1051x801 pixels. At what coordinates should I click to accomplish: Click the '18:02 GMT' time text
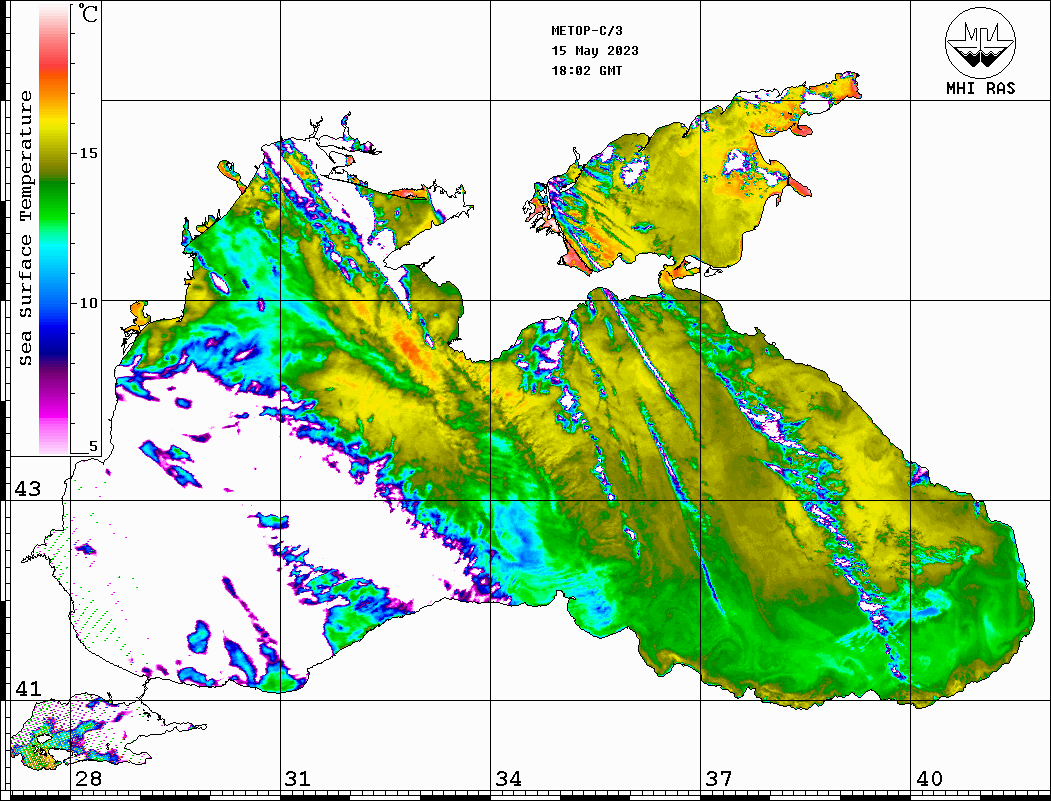point(587,71)
